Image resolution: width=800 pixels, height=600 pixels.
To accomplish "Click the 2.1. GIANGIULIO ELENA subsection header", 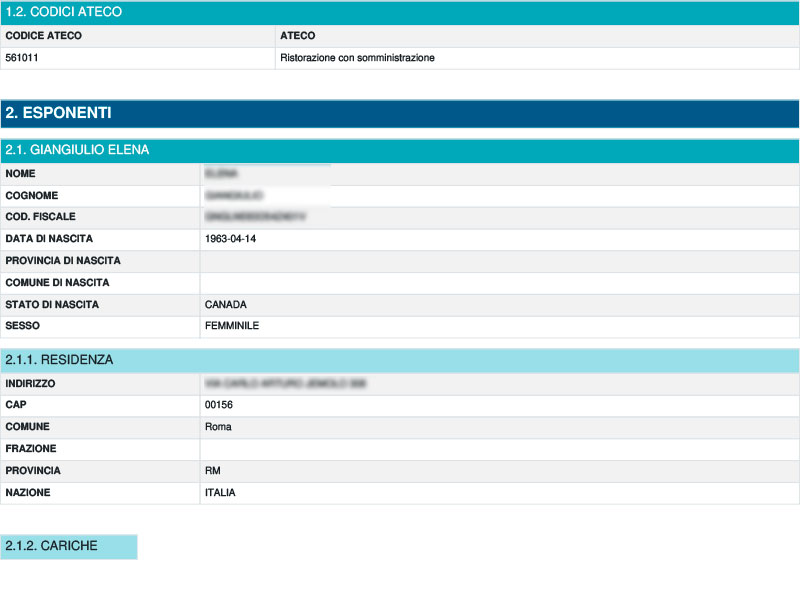I will click(80, 149).
